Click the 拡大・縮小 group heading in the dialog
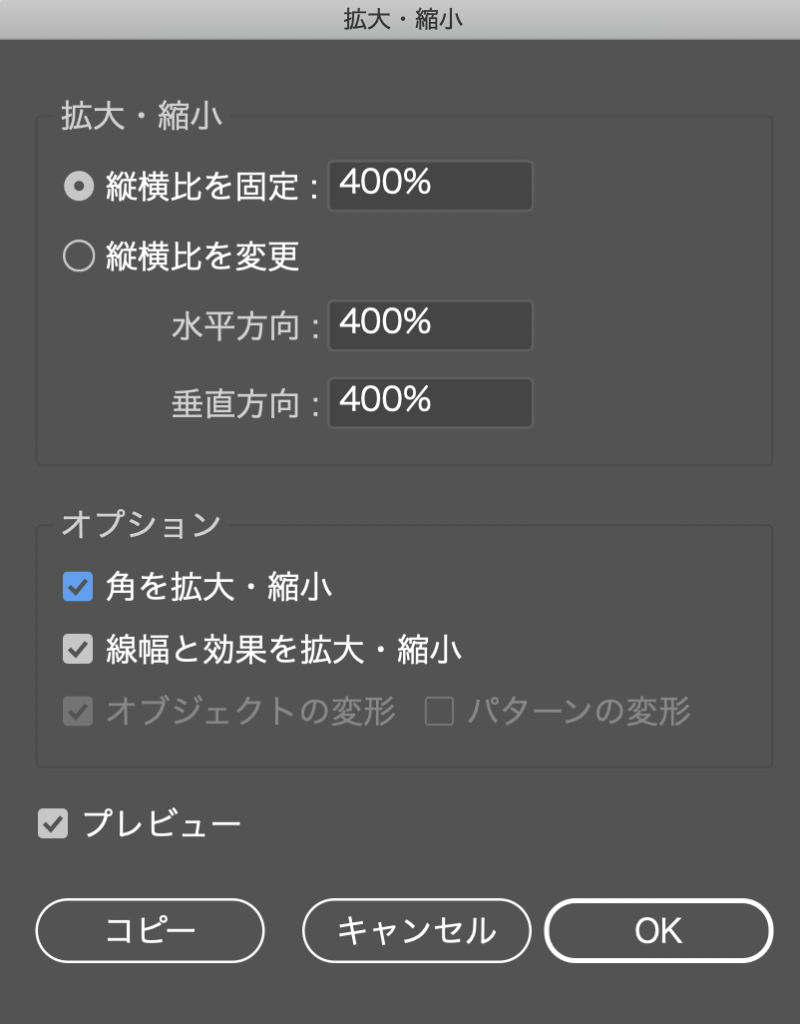 (140, 116)
